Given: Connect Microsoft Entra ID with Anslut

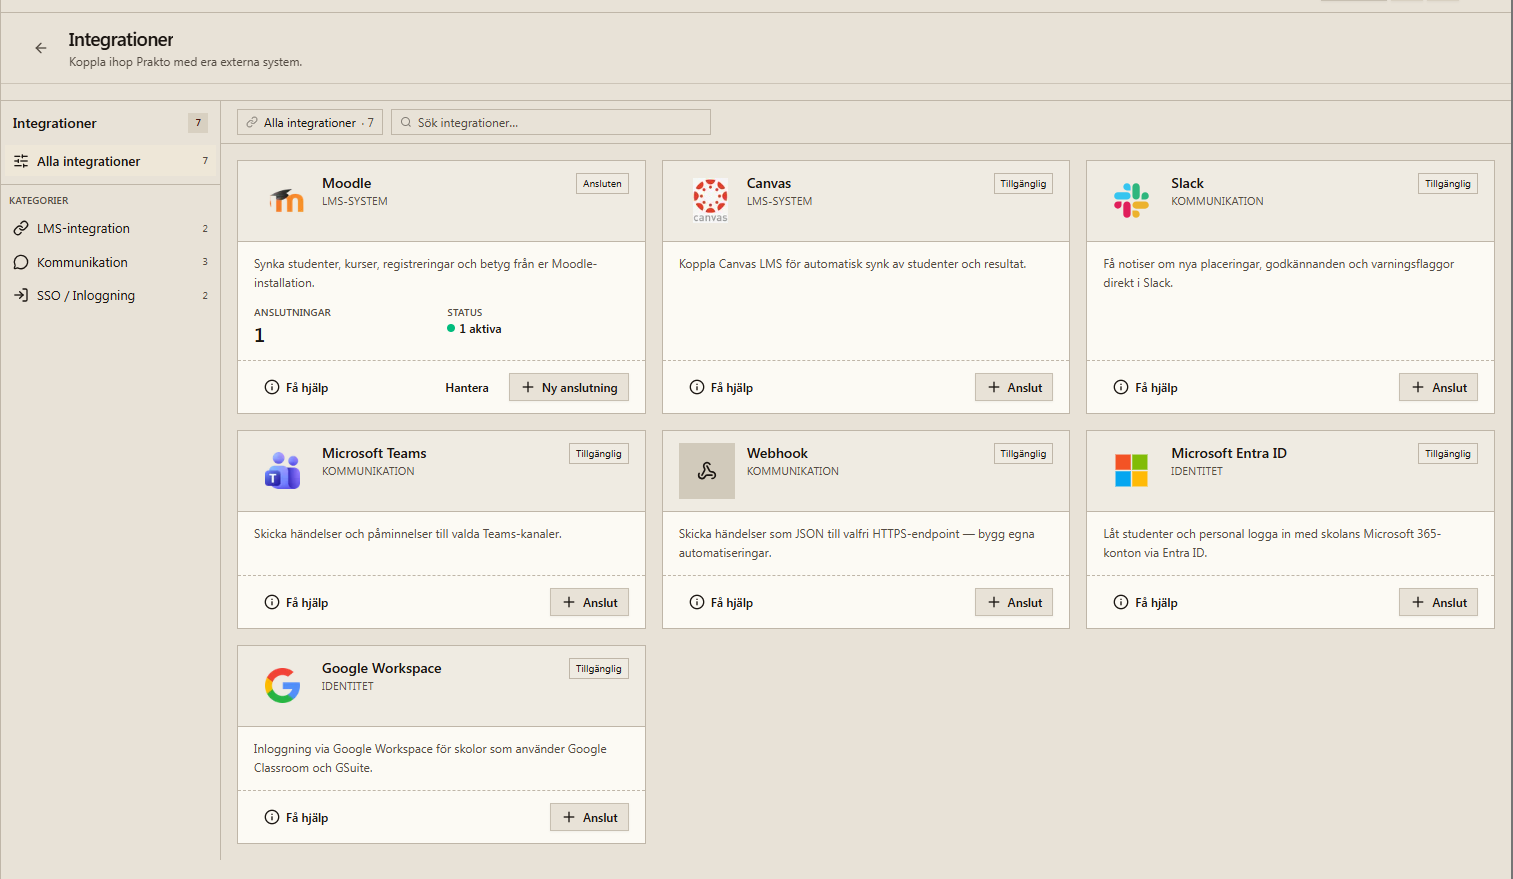Looking at the screenshot, I should point(1438,602).
